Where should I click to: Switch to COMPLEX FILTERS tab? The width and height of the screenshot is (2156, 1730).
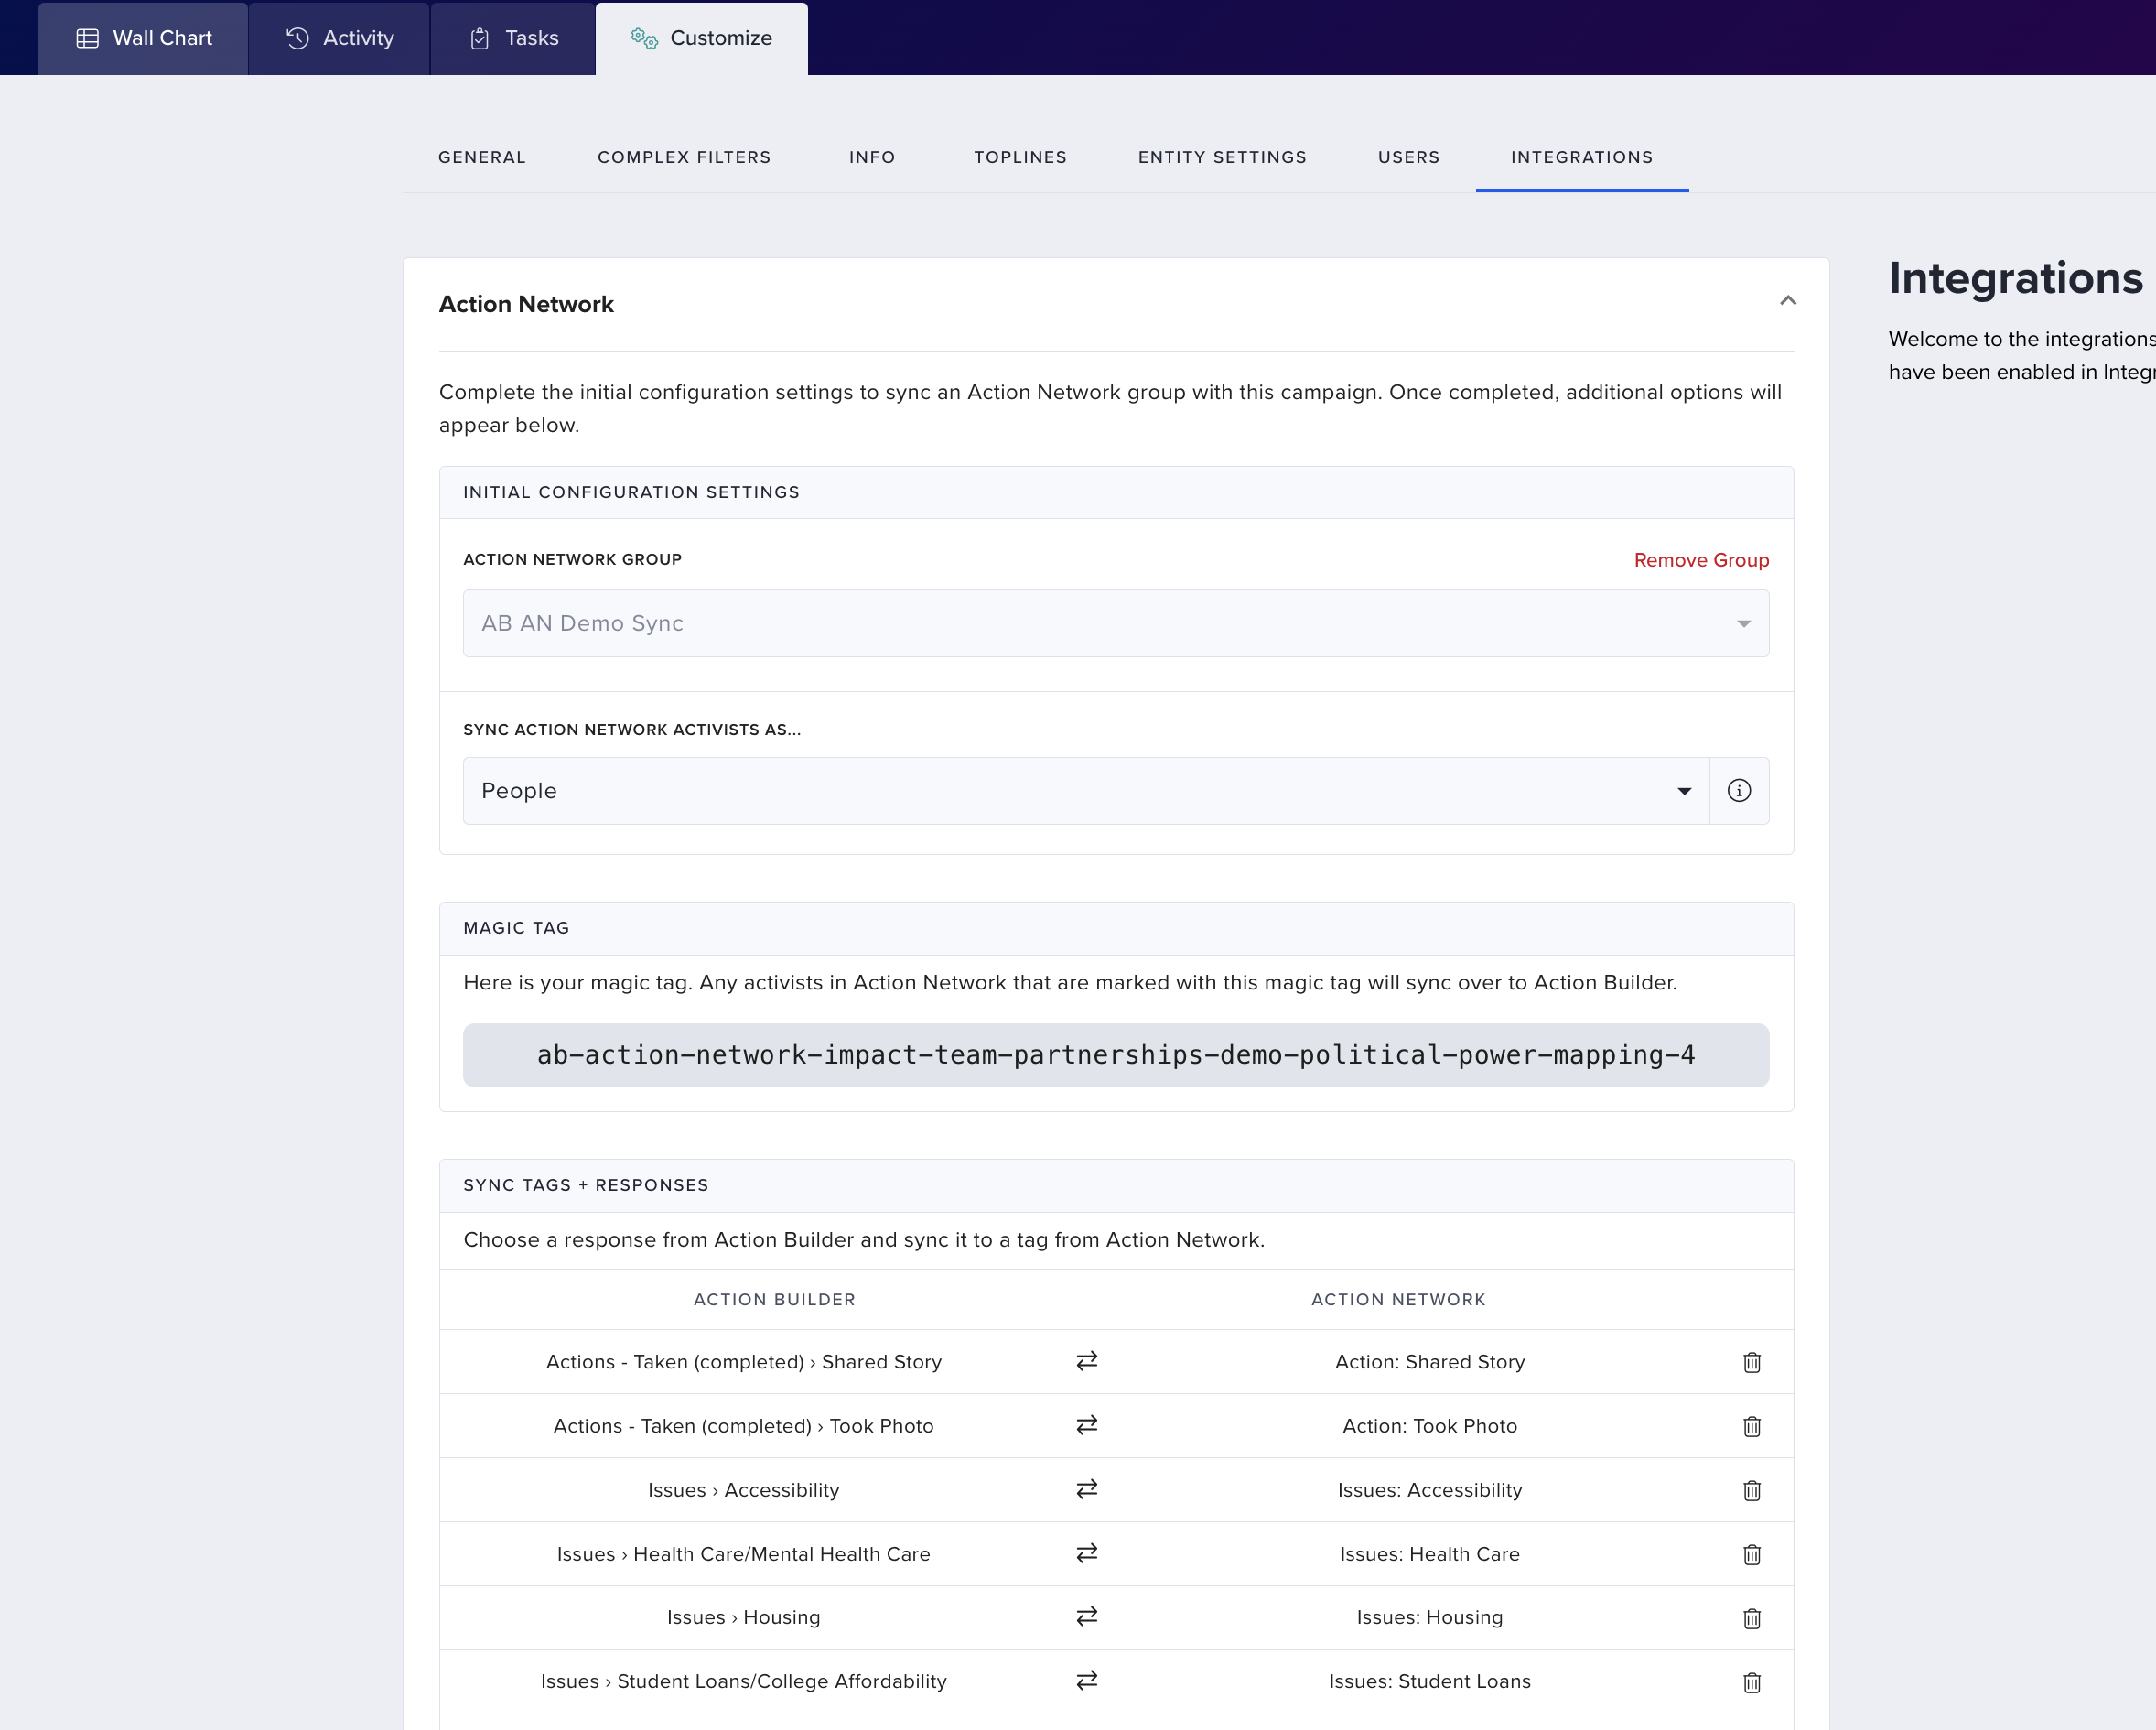coord(684,157)
